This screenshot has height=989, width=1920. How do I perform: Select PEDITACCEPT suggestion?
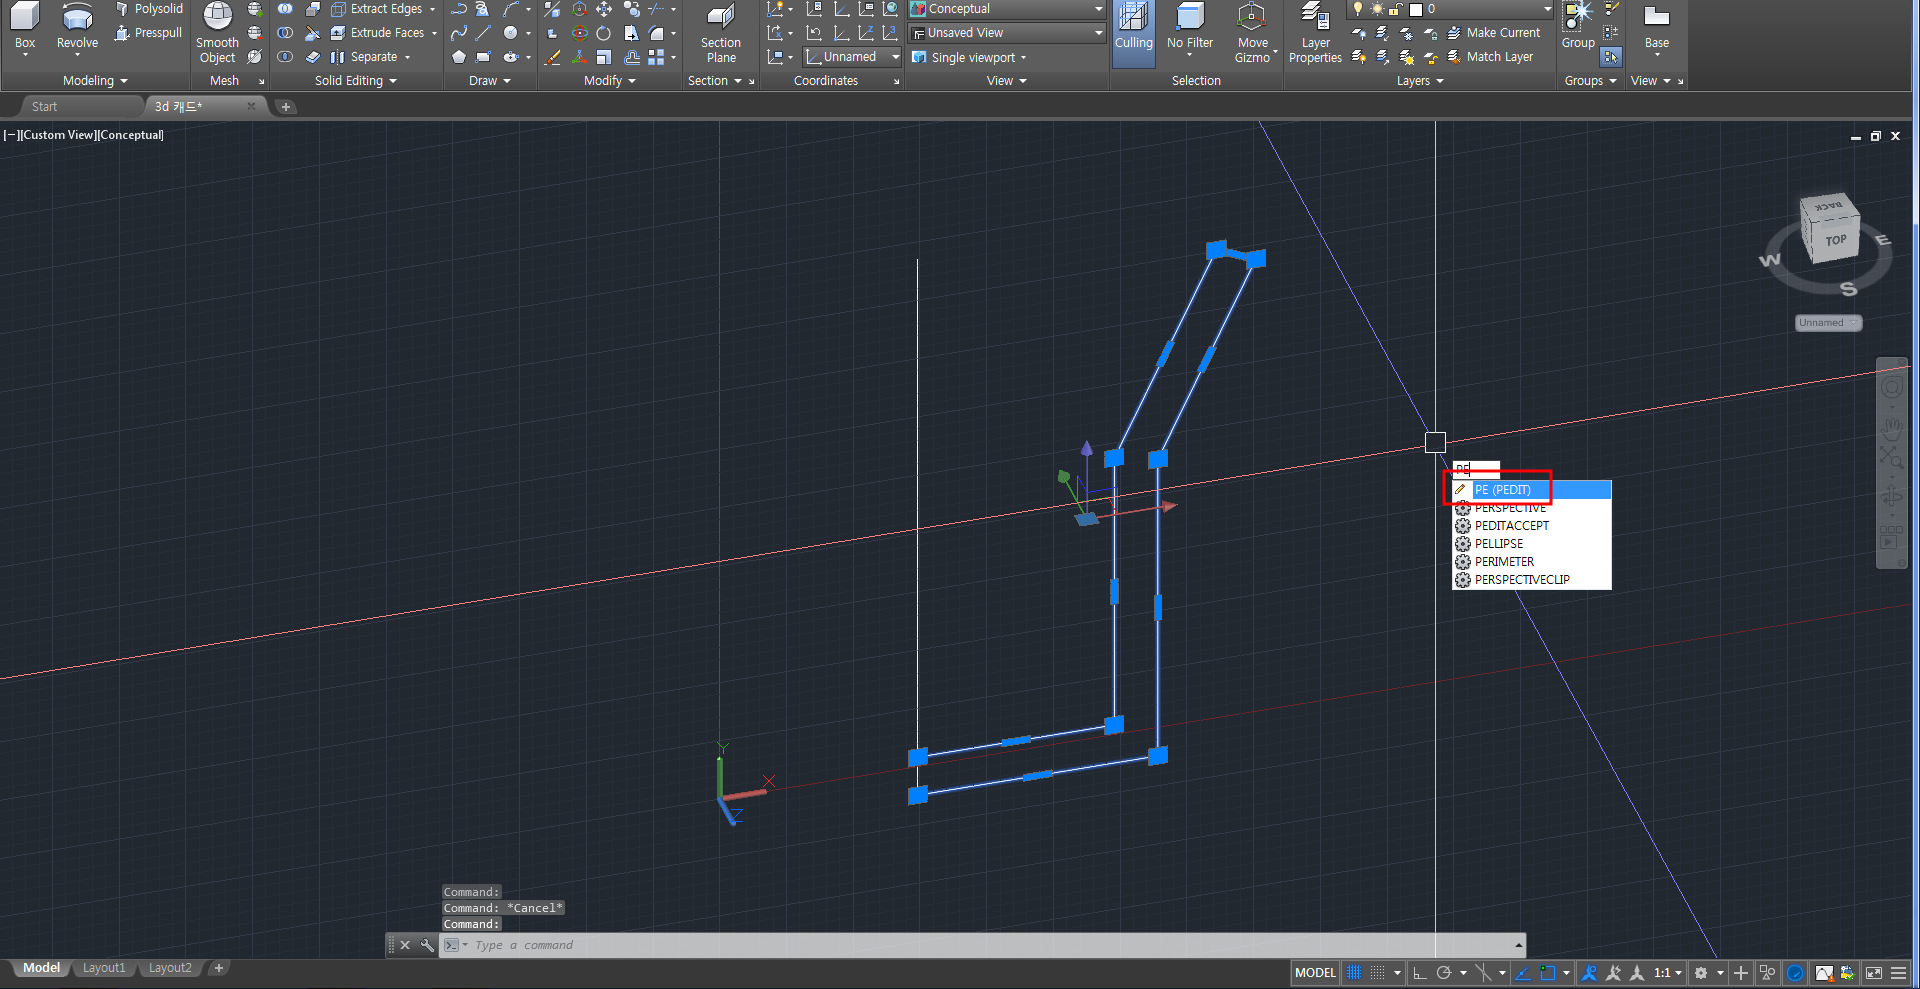pyautogui.click(x=1531, y=526)
